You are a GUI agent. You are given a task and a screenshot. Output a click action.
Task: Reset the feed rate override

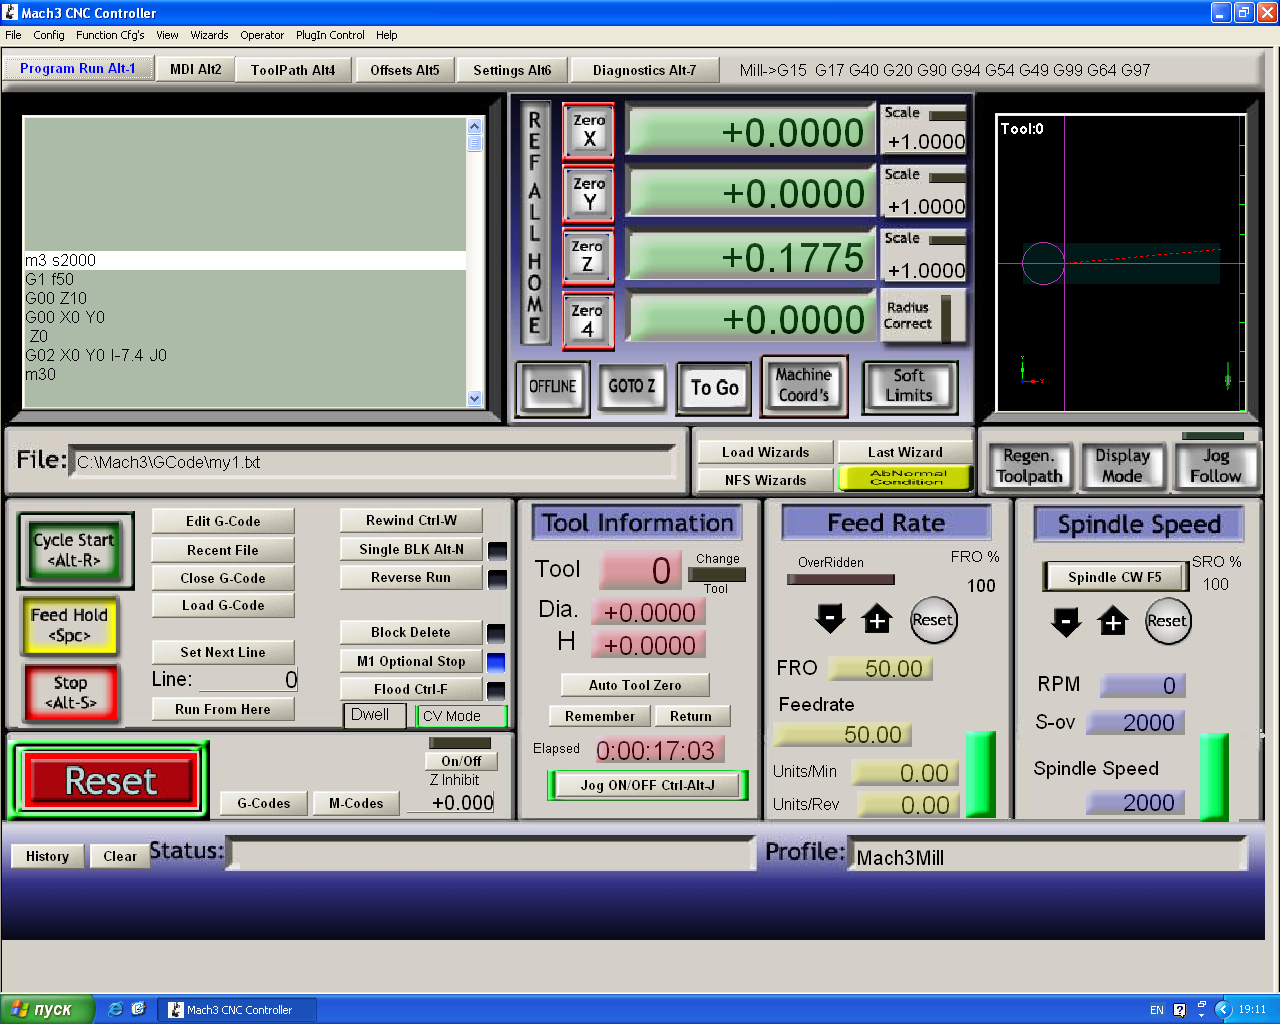[x=932, y=620]
